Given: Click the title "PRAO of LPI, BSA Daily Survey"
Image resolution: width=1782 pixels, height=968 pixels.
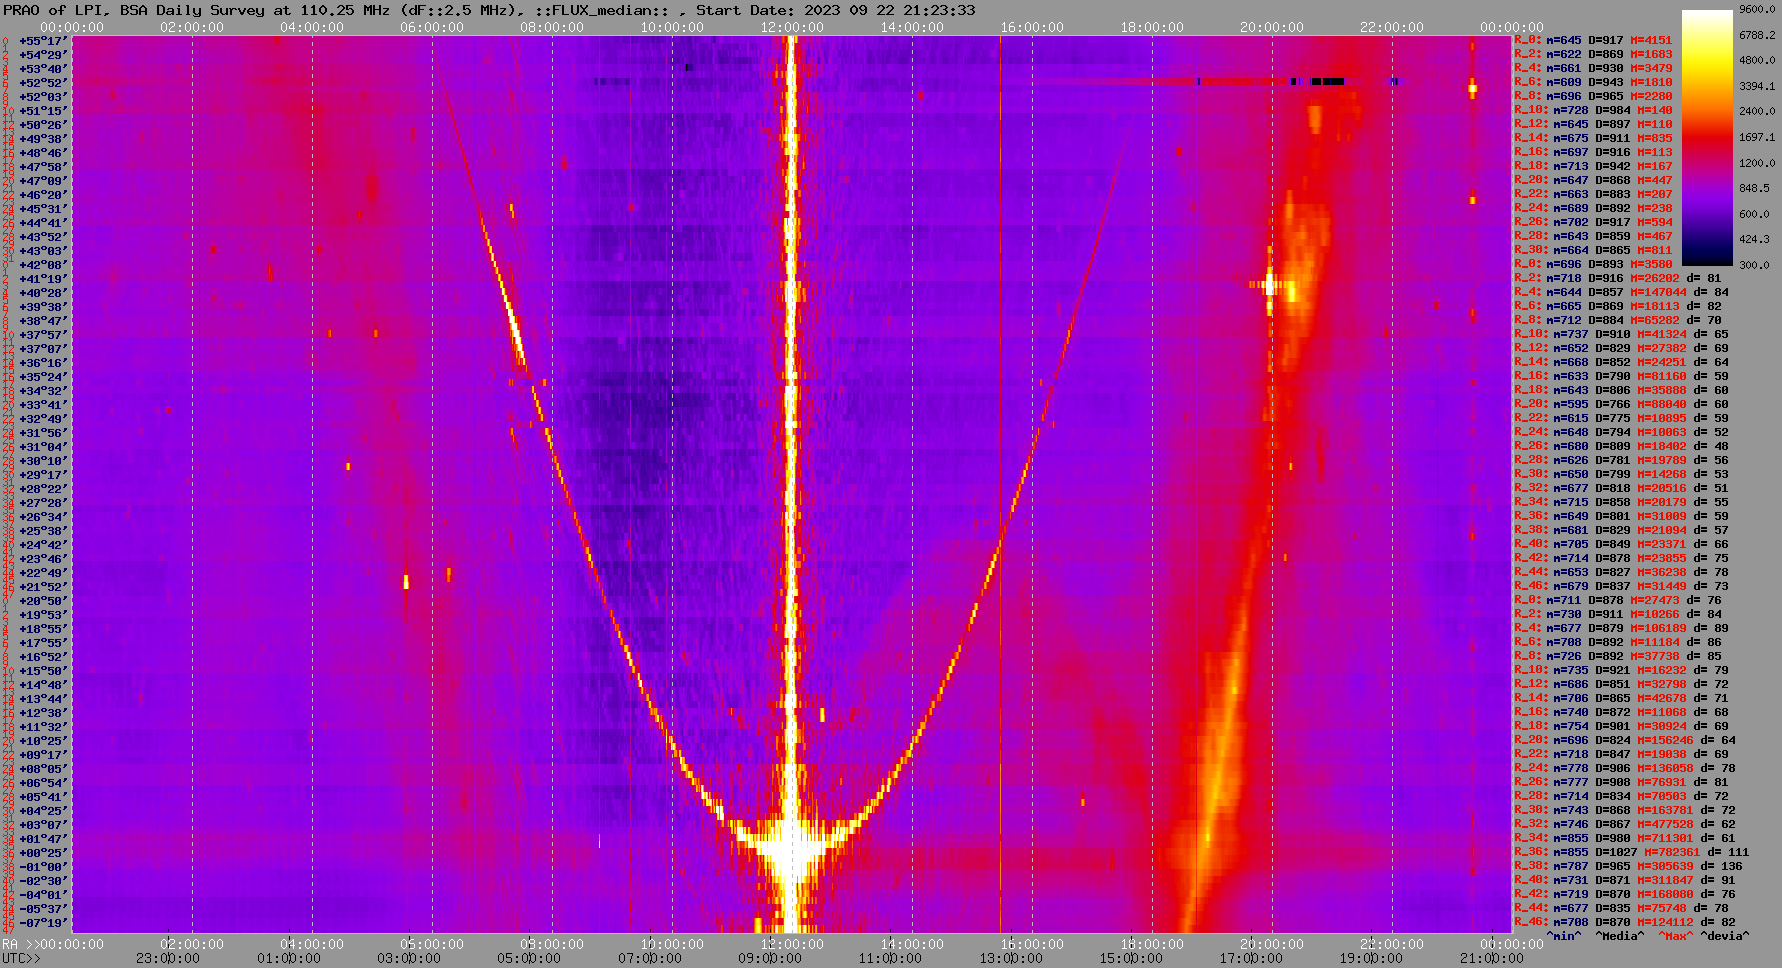Looking at the screenshot, I should point(135,10).
